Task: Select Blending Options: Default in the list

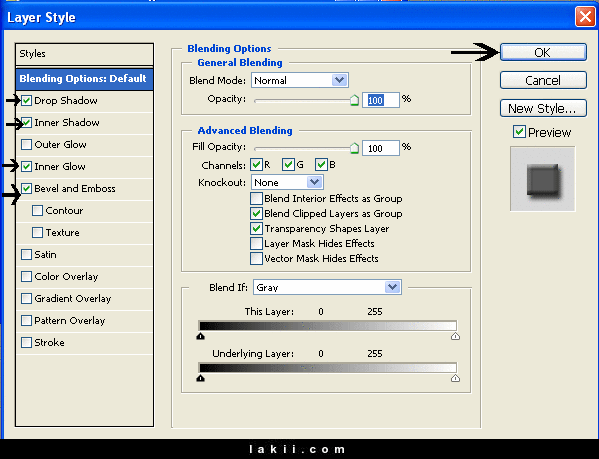Action: [84, 79]
